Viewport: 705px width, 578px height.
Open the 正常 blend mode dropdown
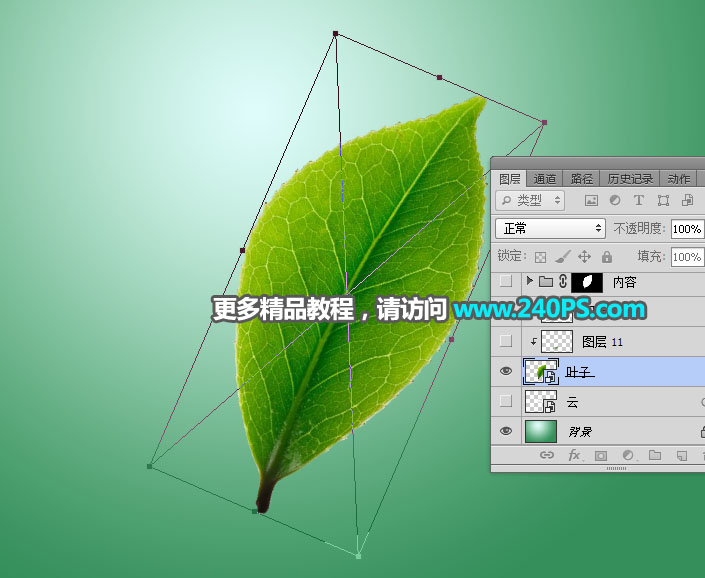(550, 228)
